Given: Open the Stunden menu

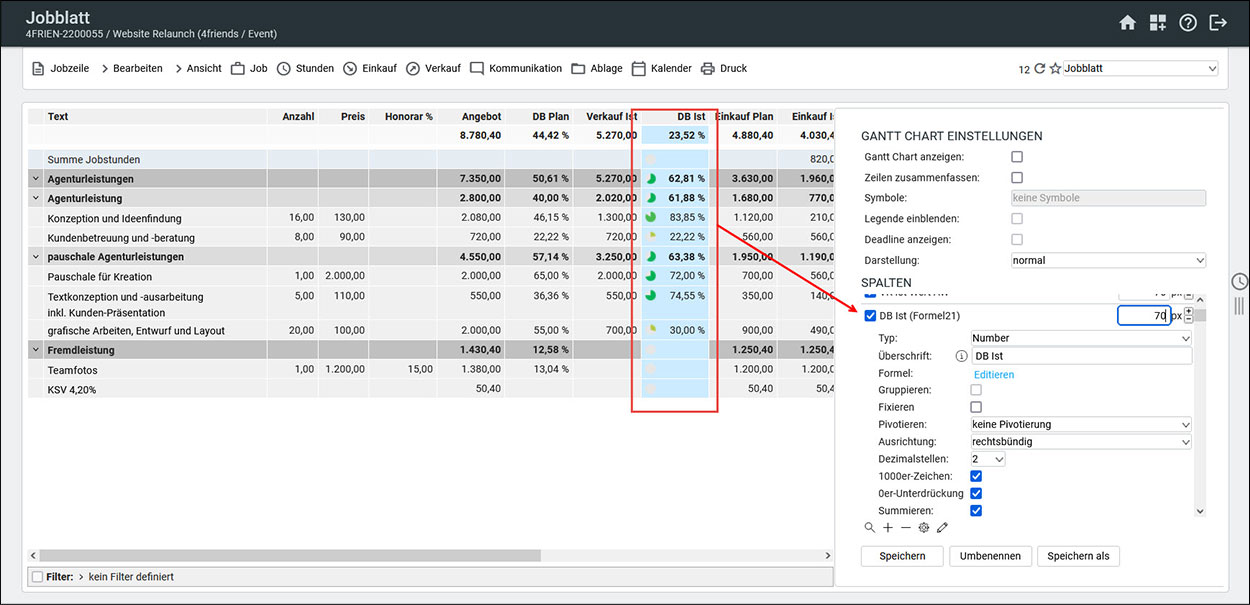Looking at the screenshot, I should pyautogui.click(x=315, y=69).
